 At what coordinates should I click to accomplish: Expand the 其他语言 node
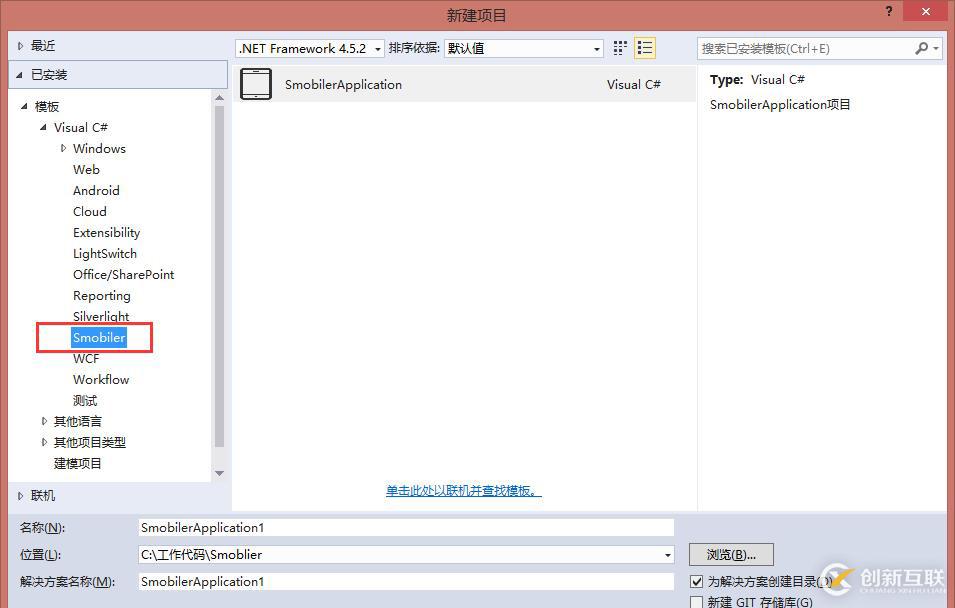[x=44, y=421]
